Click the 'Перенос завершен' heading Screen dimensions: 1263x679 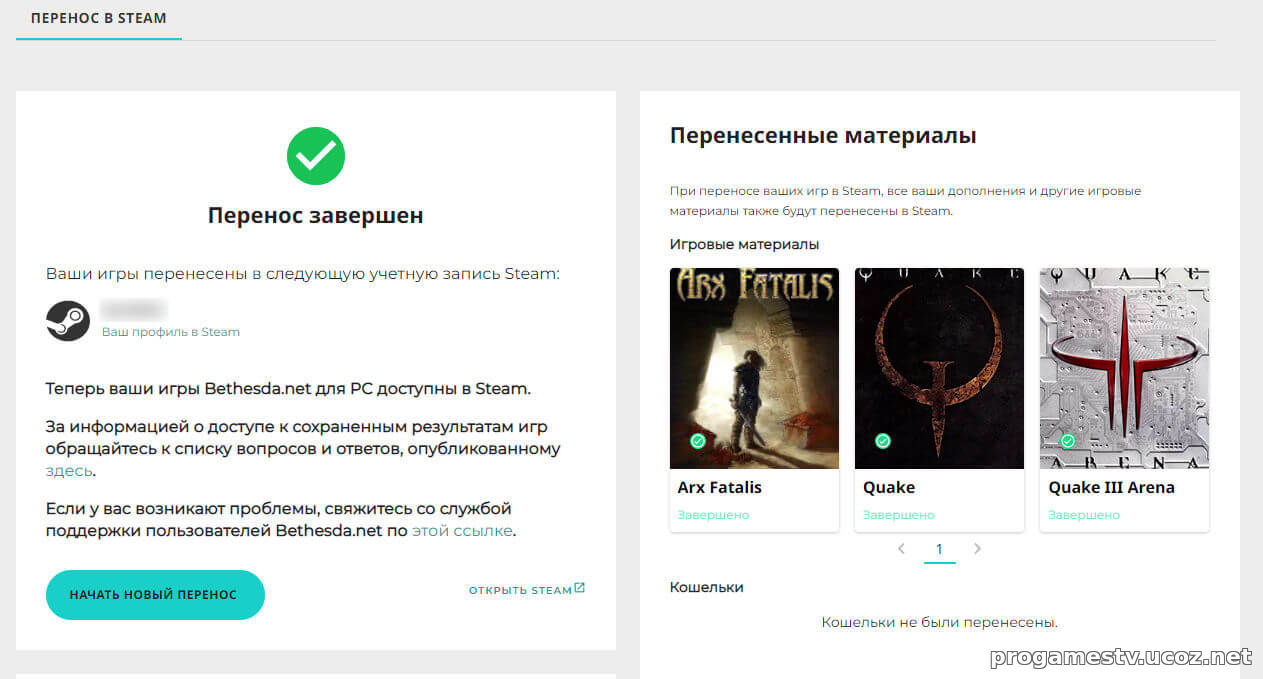[316, 216]
